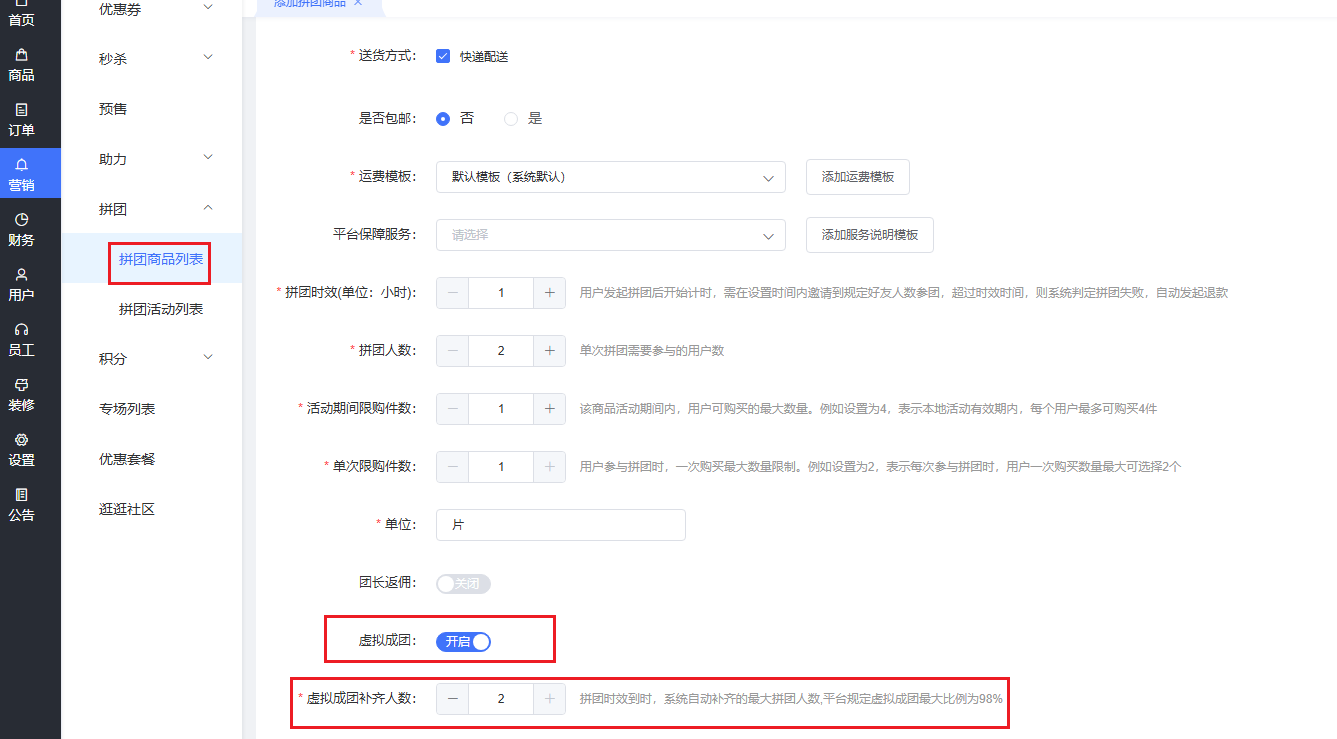Viewport: 1337px width, 739px height.
Task: Increase 拼团人数 with the plus button
Action: point(549,351)
